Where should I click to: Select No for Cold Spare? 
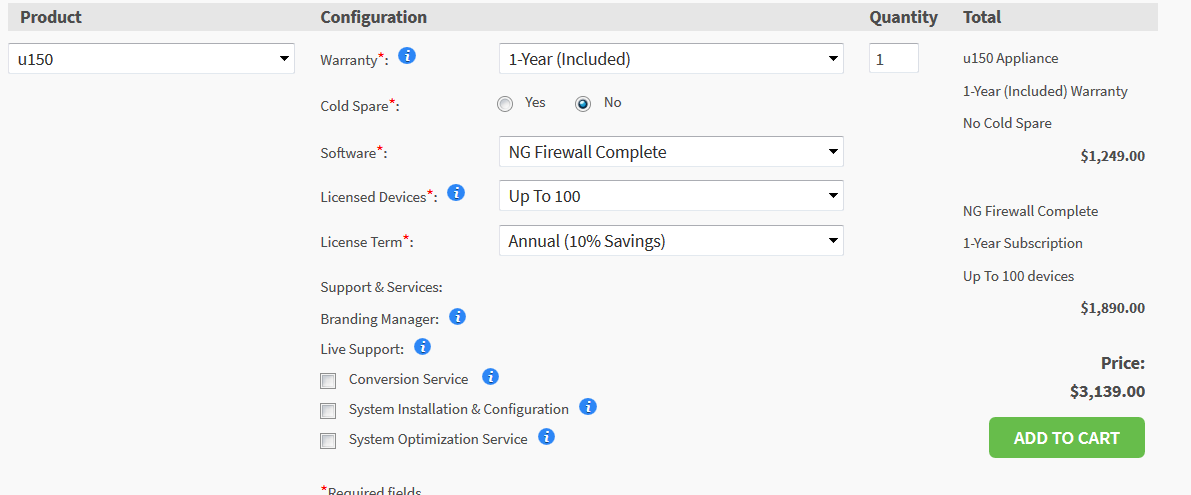coord(583,104)
